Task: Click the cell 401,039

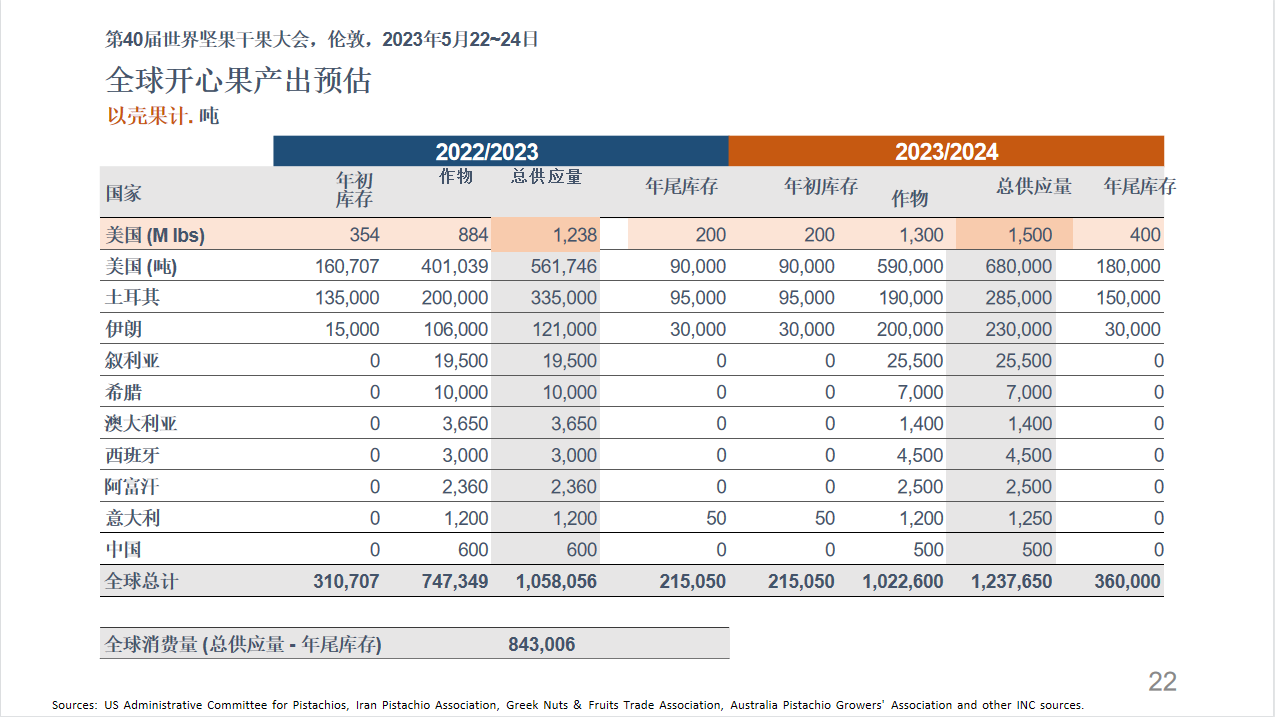Action: pos(456,267)
